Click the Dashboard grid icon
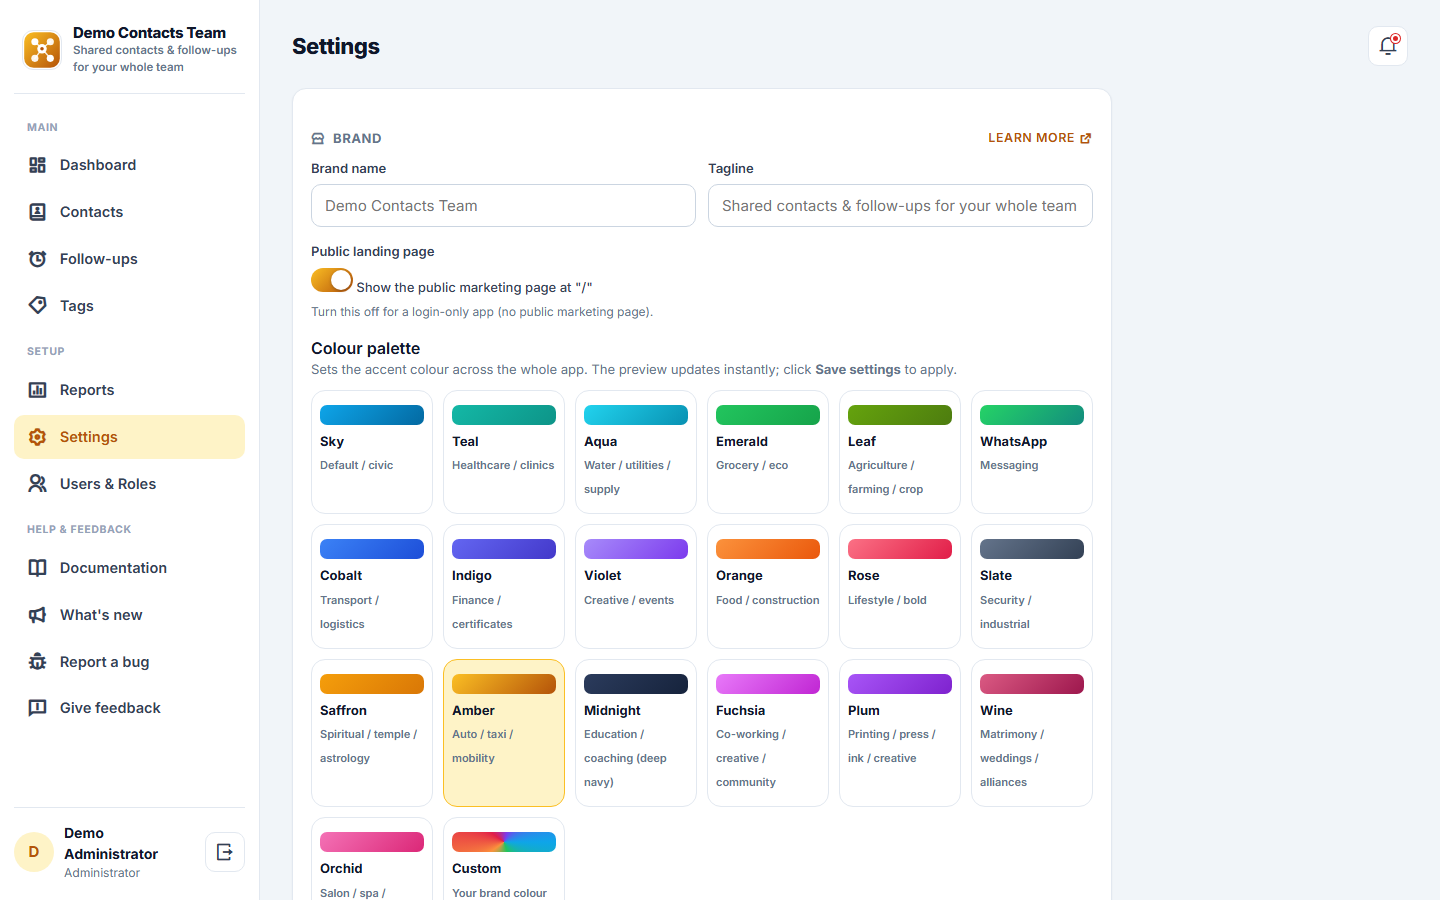Image resolution: width=1440 pixels, height=900 pixels. click(x=37, y=165)
